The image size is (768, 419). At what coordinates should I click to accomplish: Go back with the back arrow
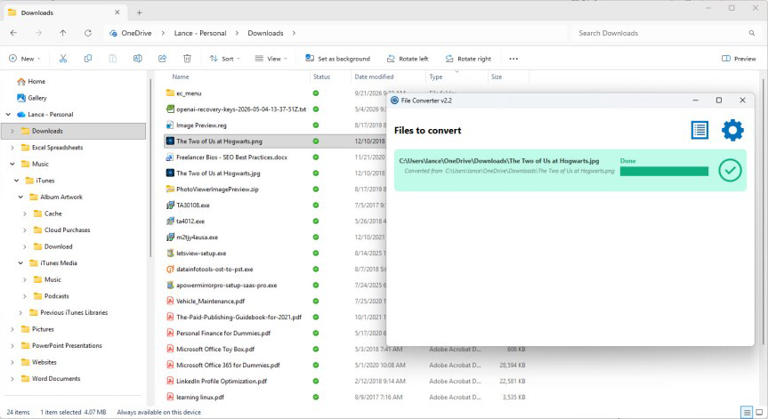point(14,33)
